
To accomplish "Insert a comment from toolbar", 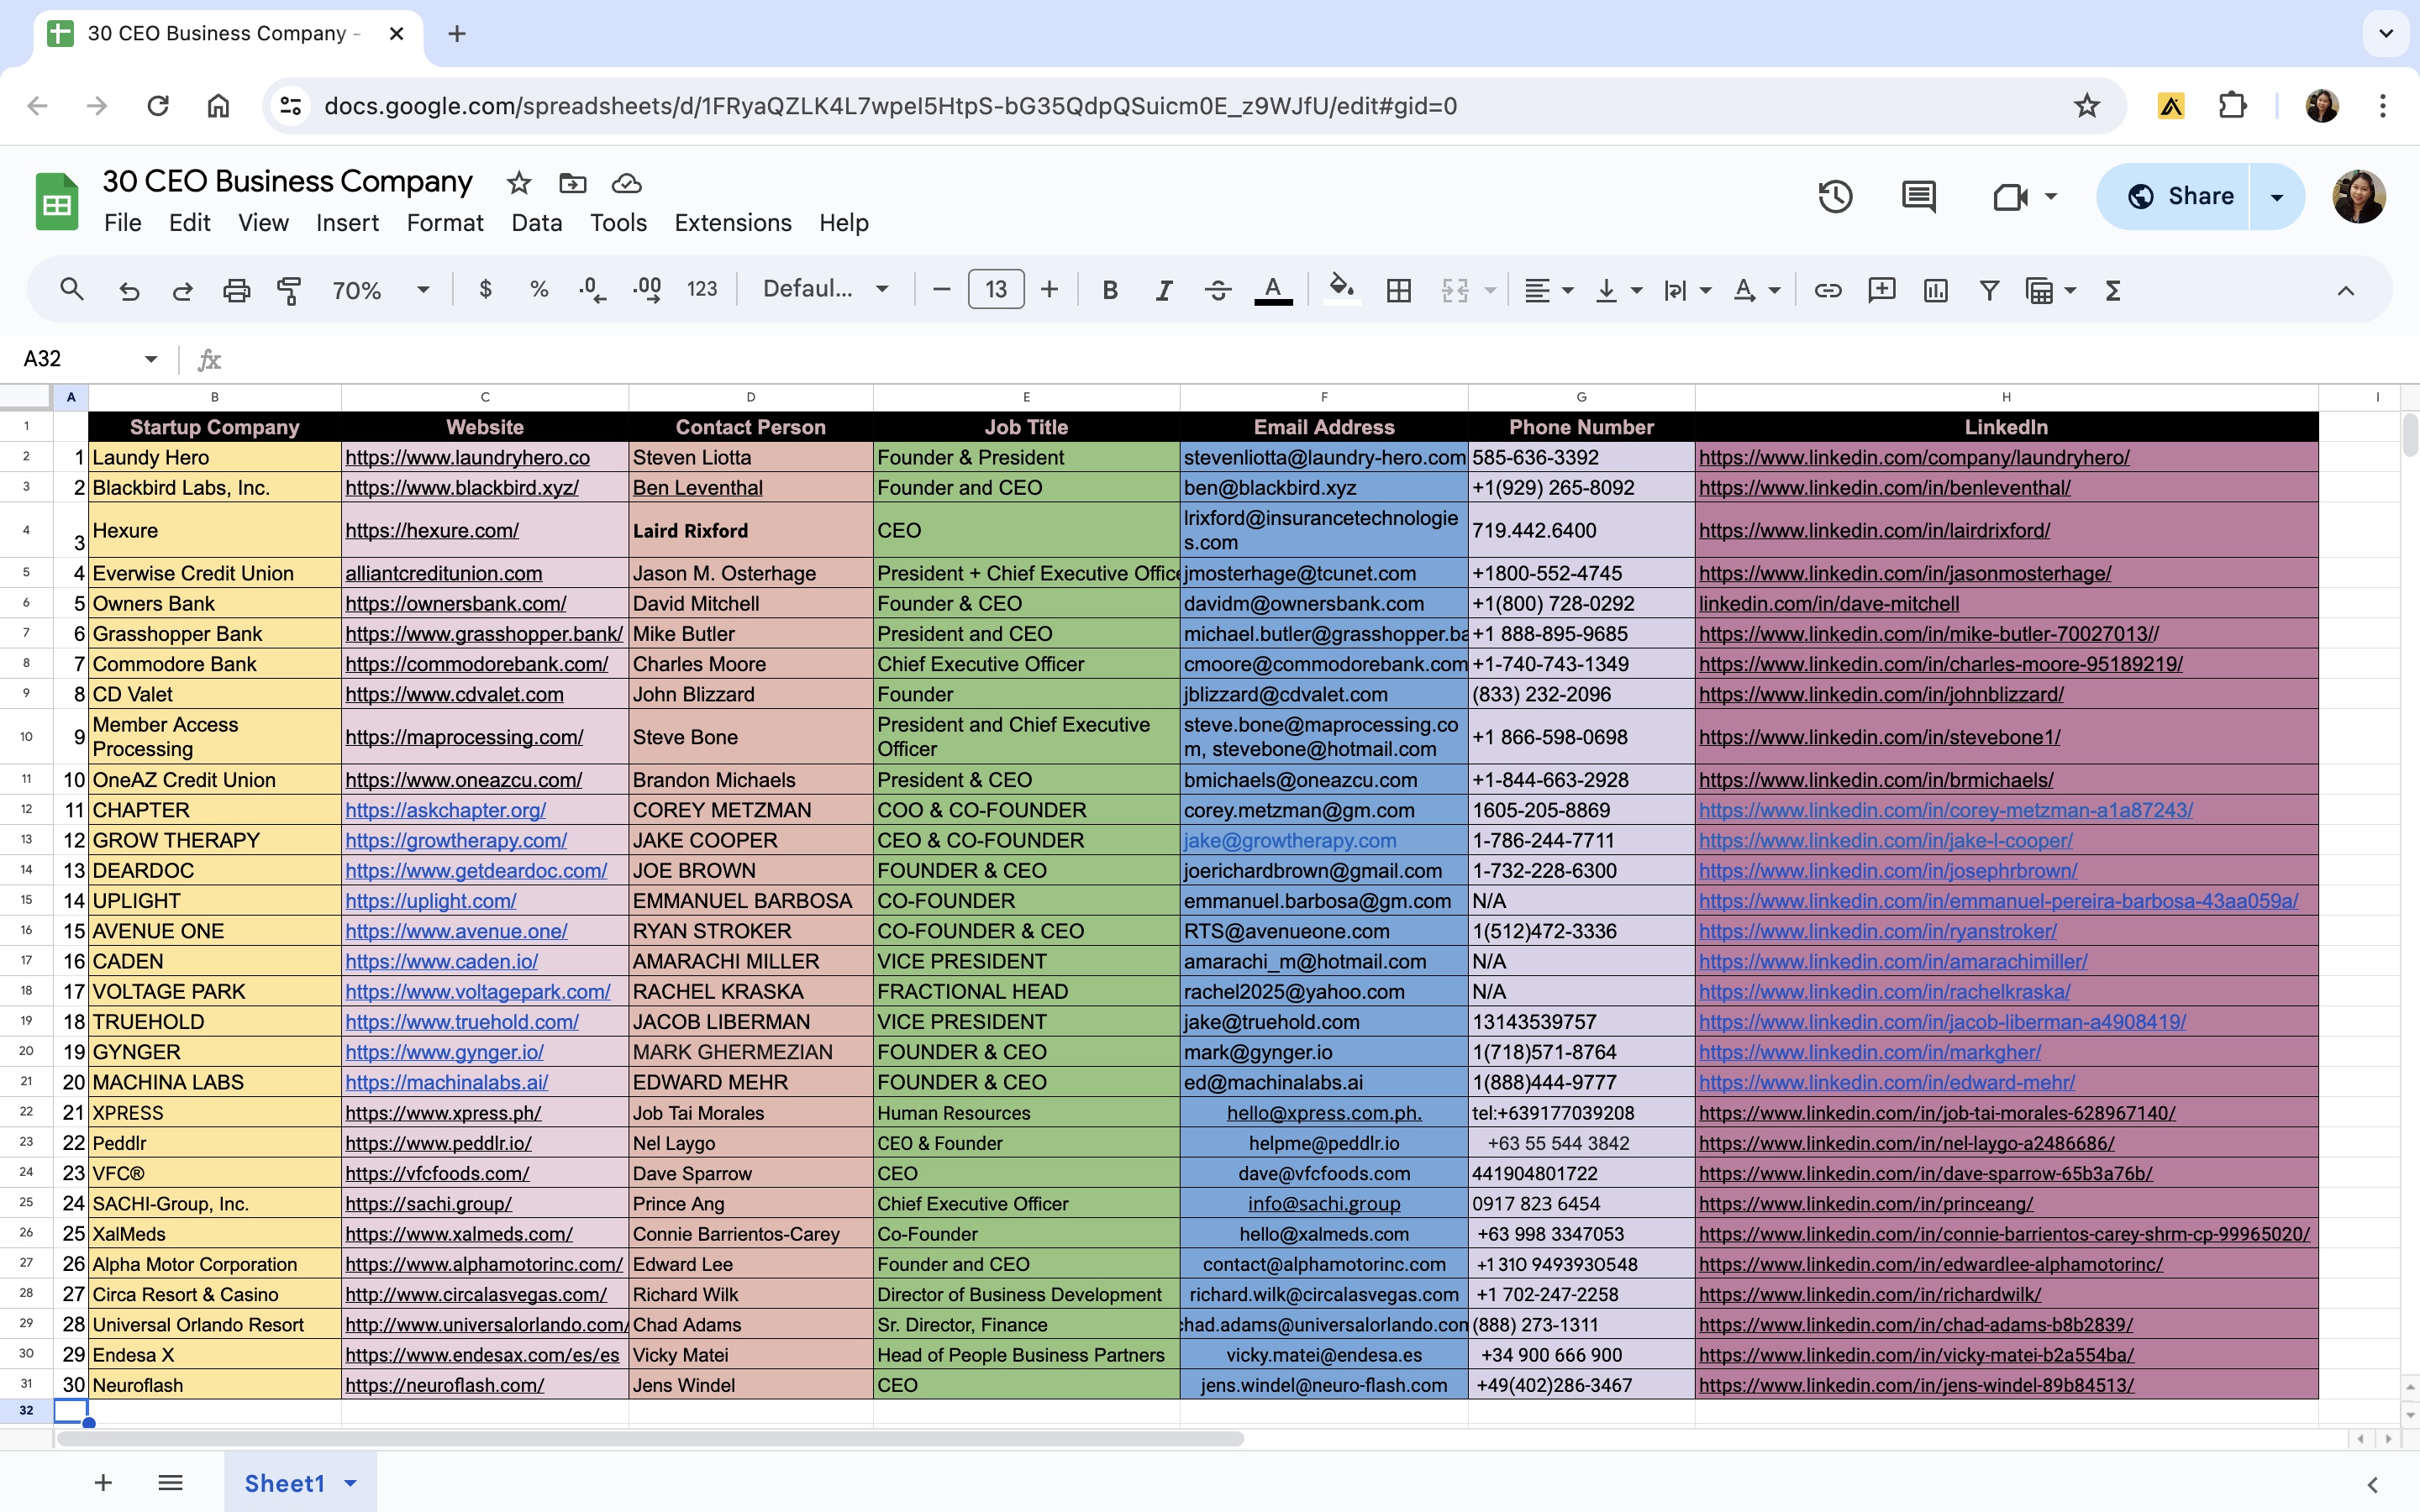I will [1882, 290].
